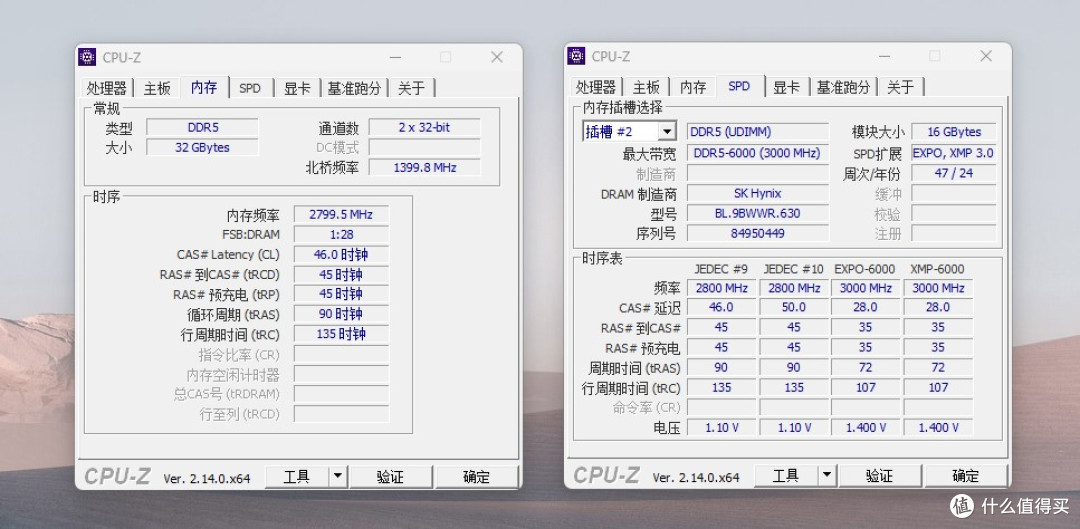Open 显卡 tab in right CPU-Z window
Viewport: 1080px width, 529px height.
[787, 87]
